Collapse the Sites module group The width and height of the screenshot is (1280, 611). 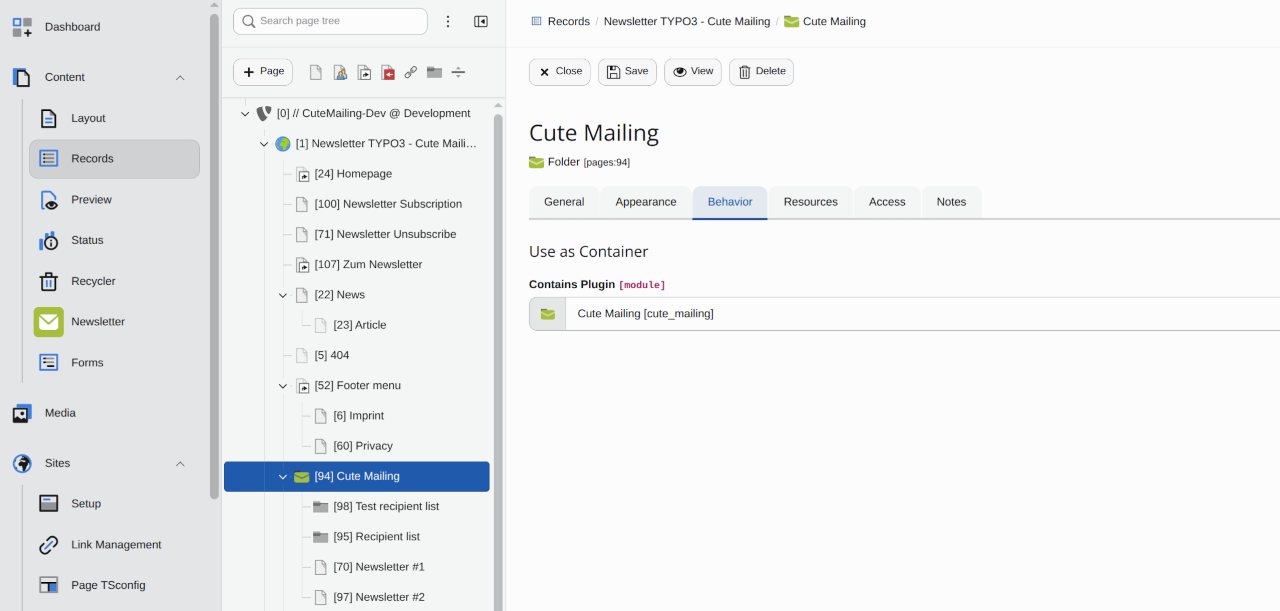(180, 464)
